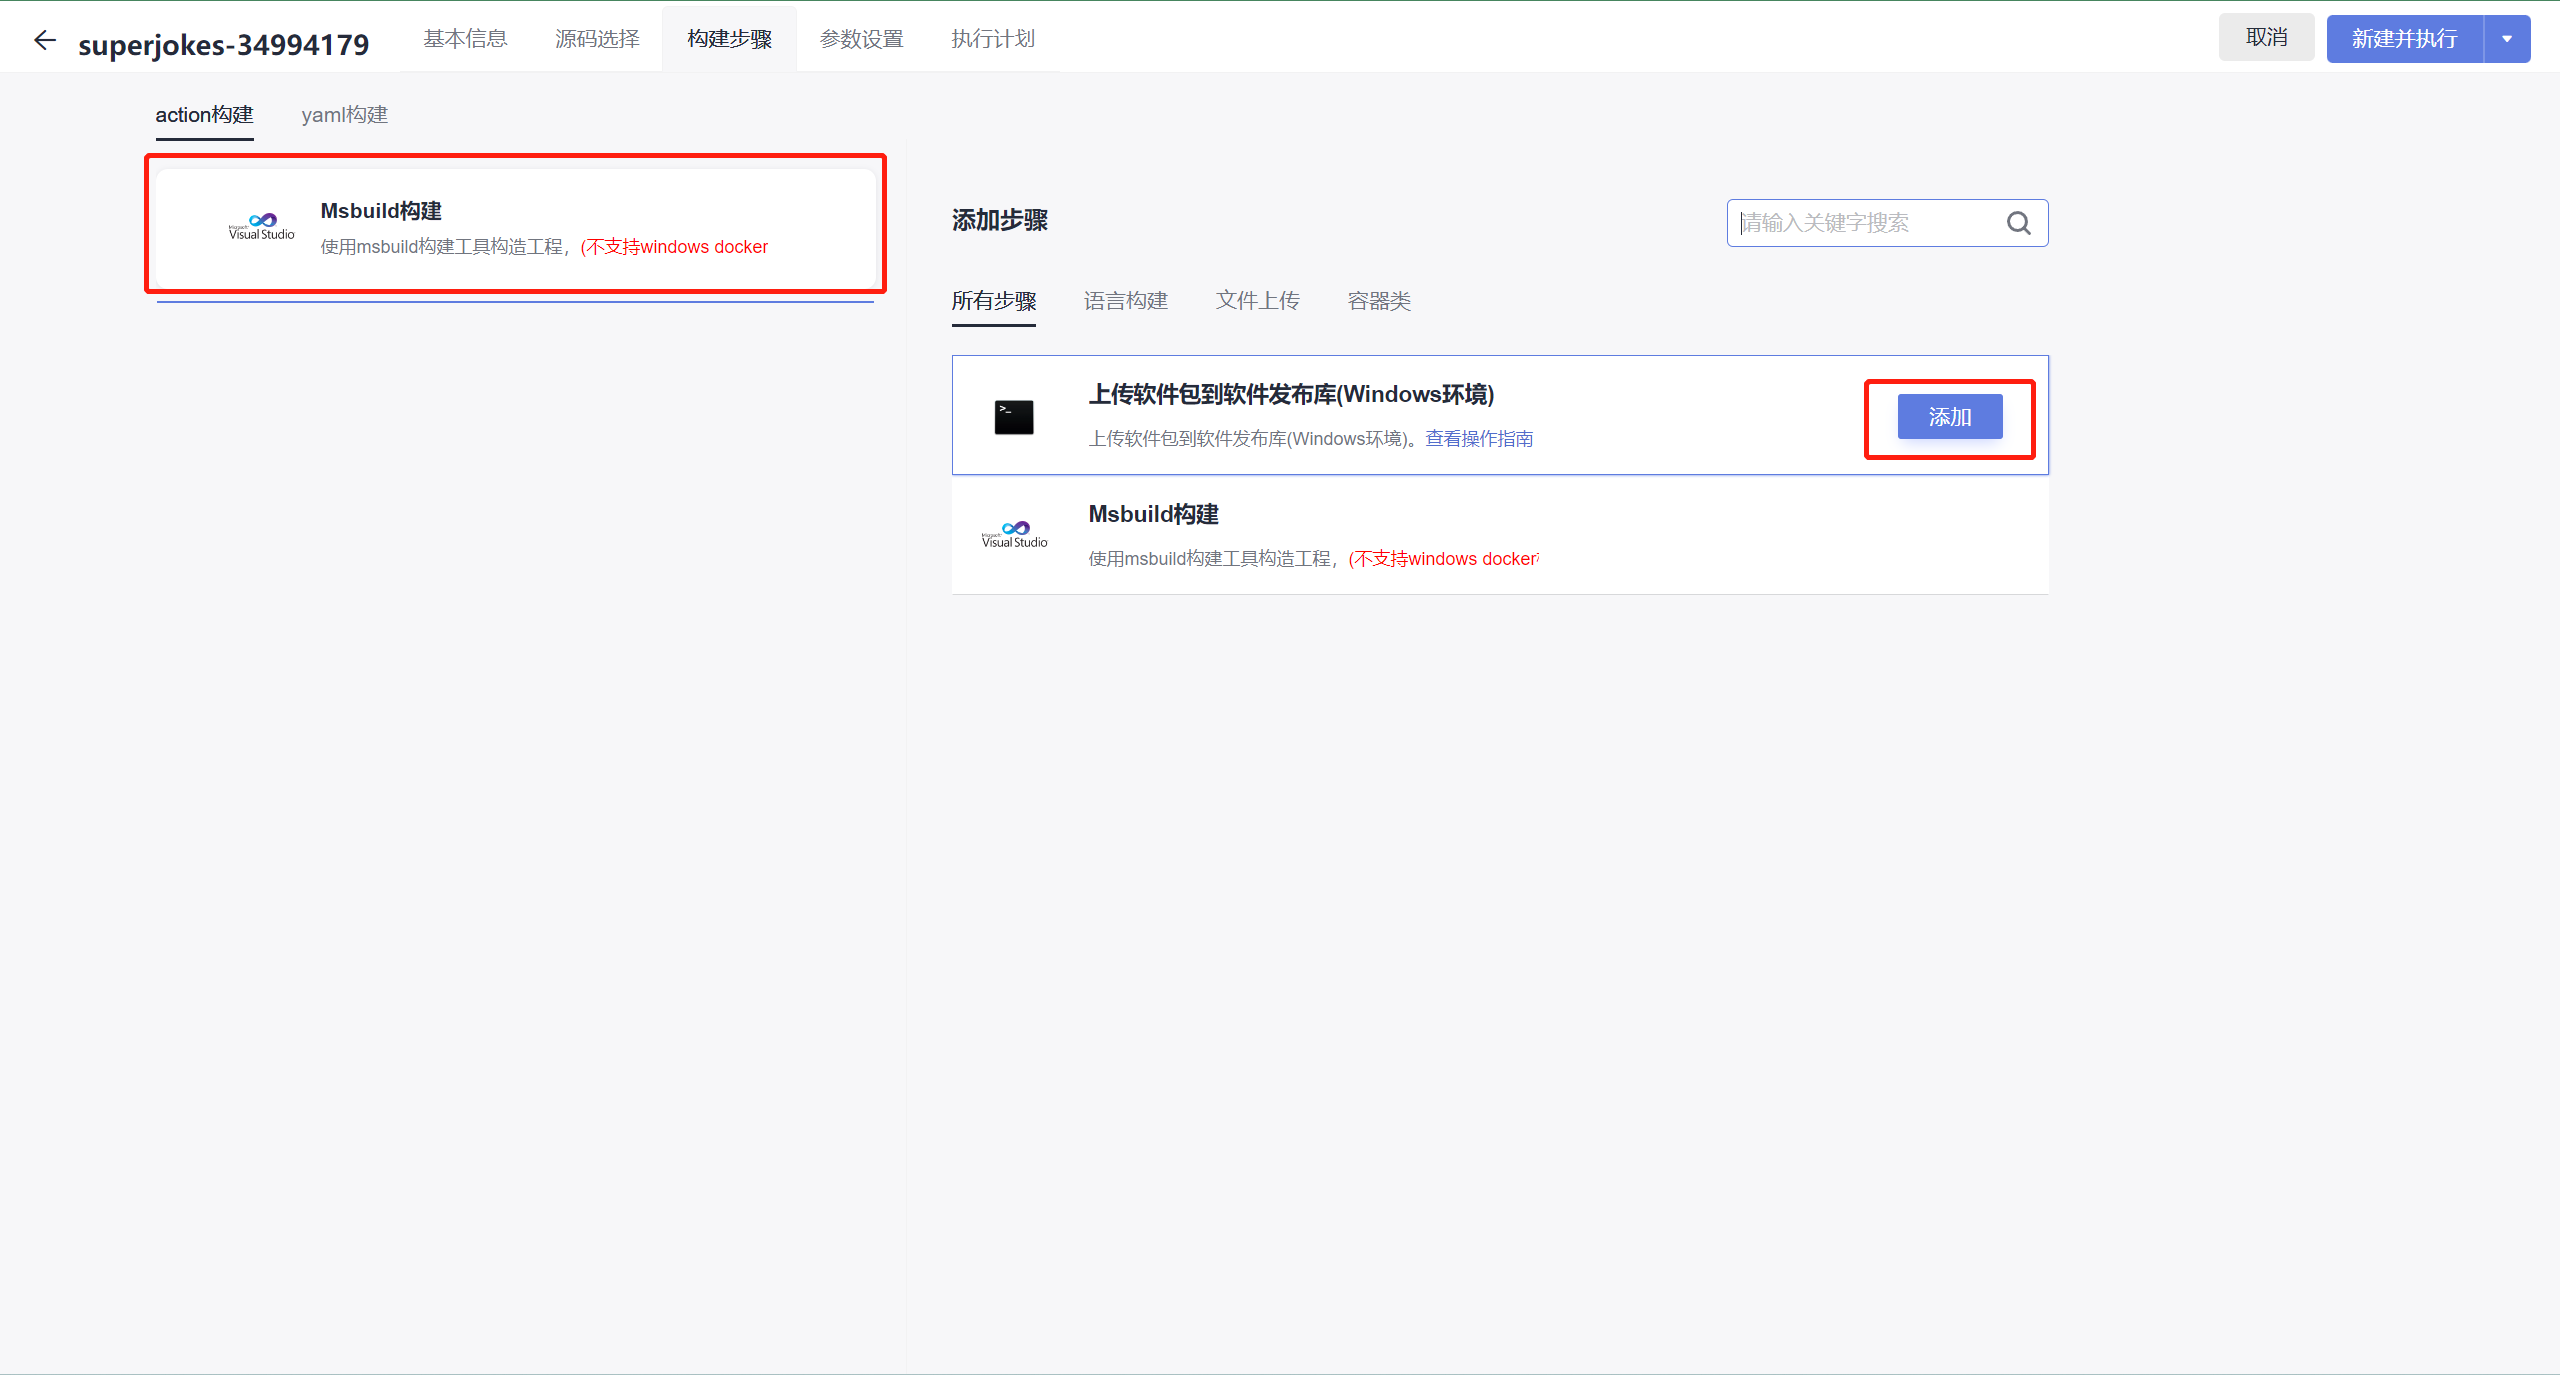Viewport: 2560px width, 1375px height.
Task: Click the back arrow next to superjokes-34994179
Action: click(45, 40)
